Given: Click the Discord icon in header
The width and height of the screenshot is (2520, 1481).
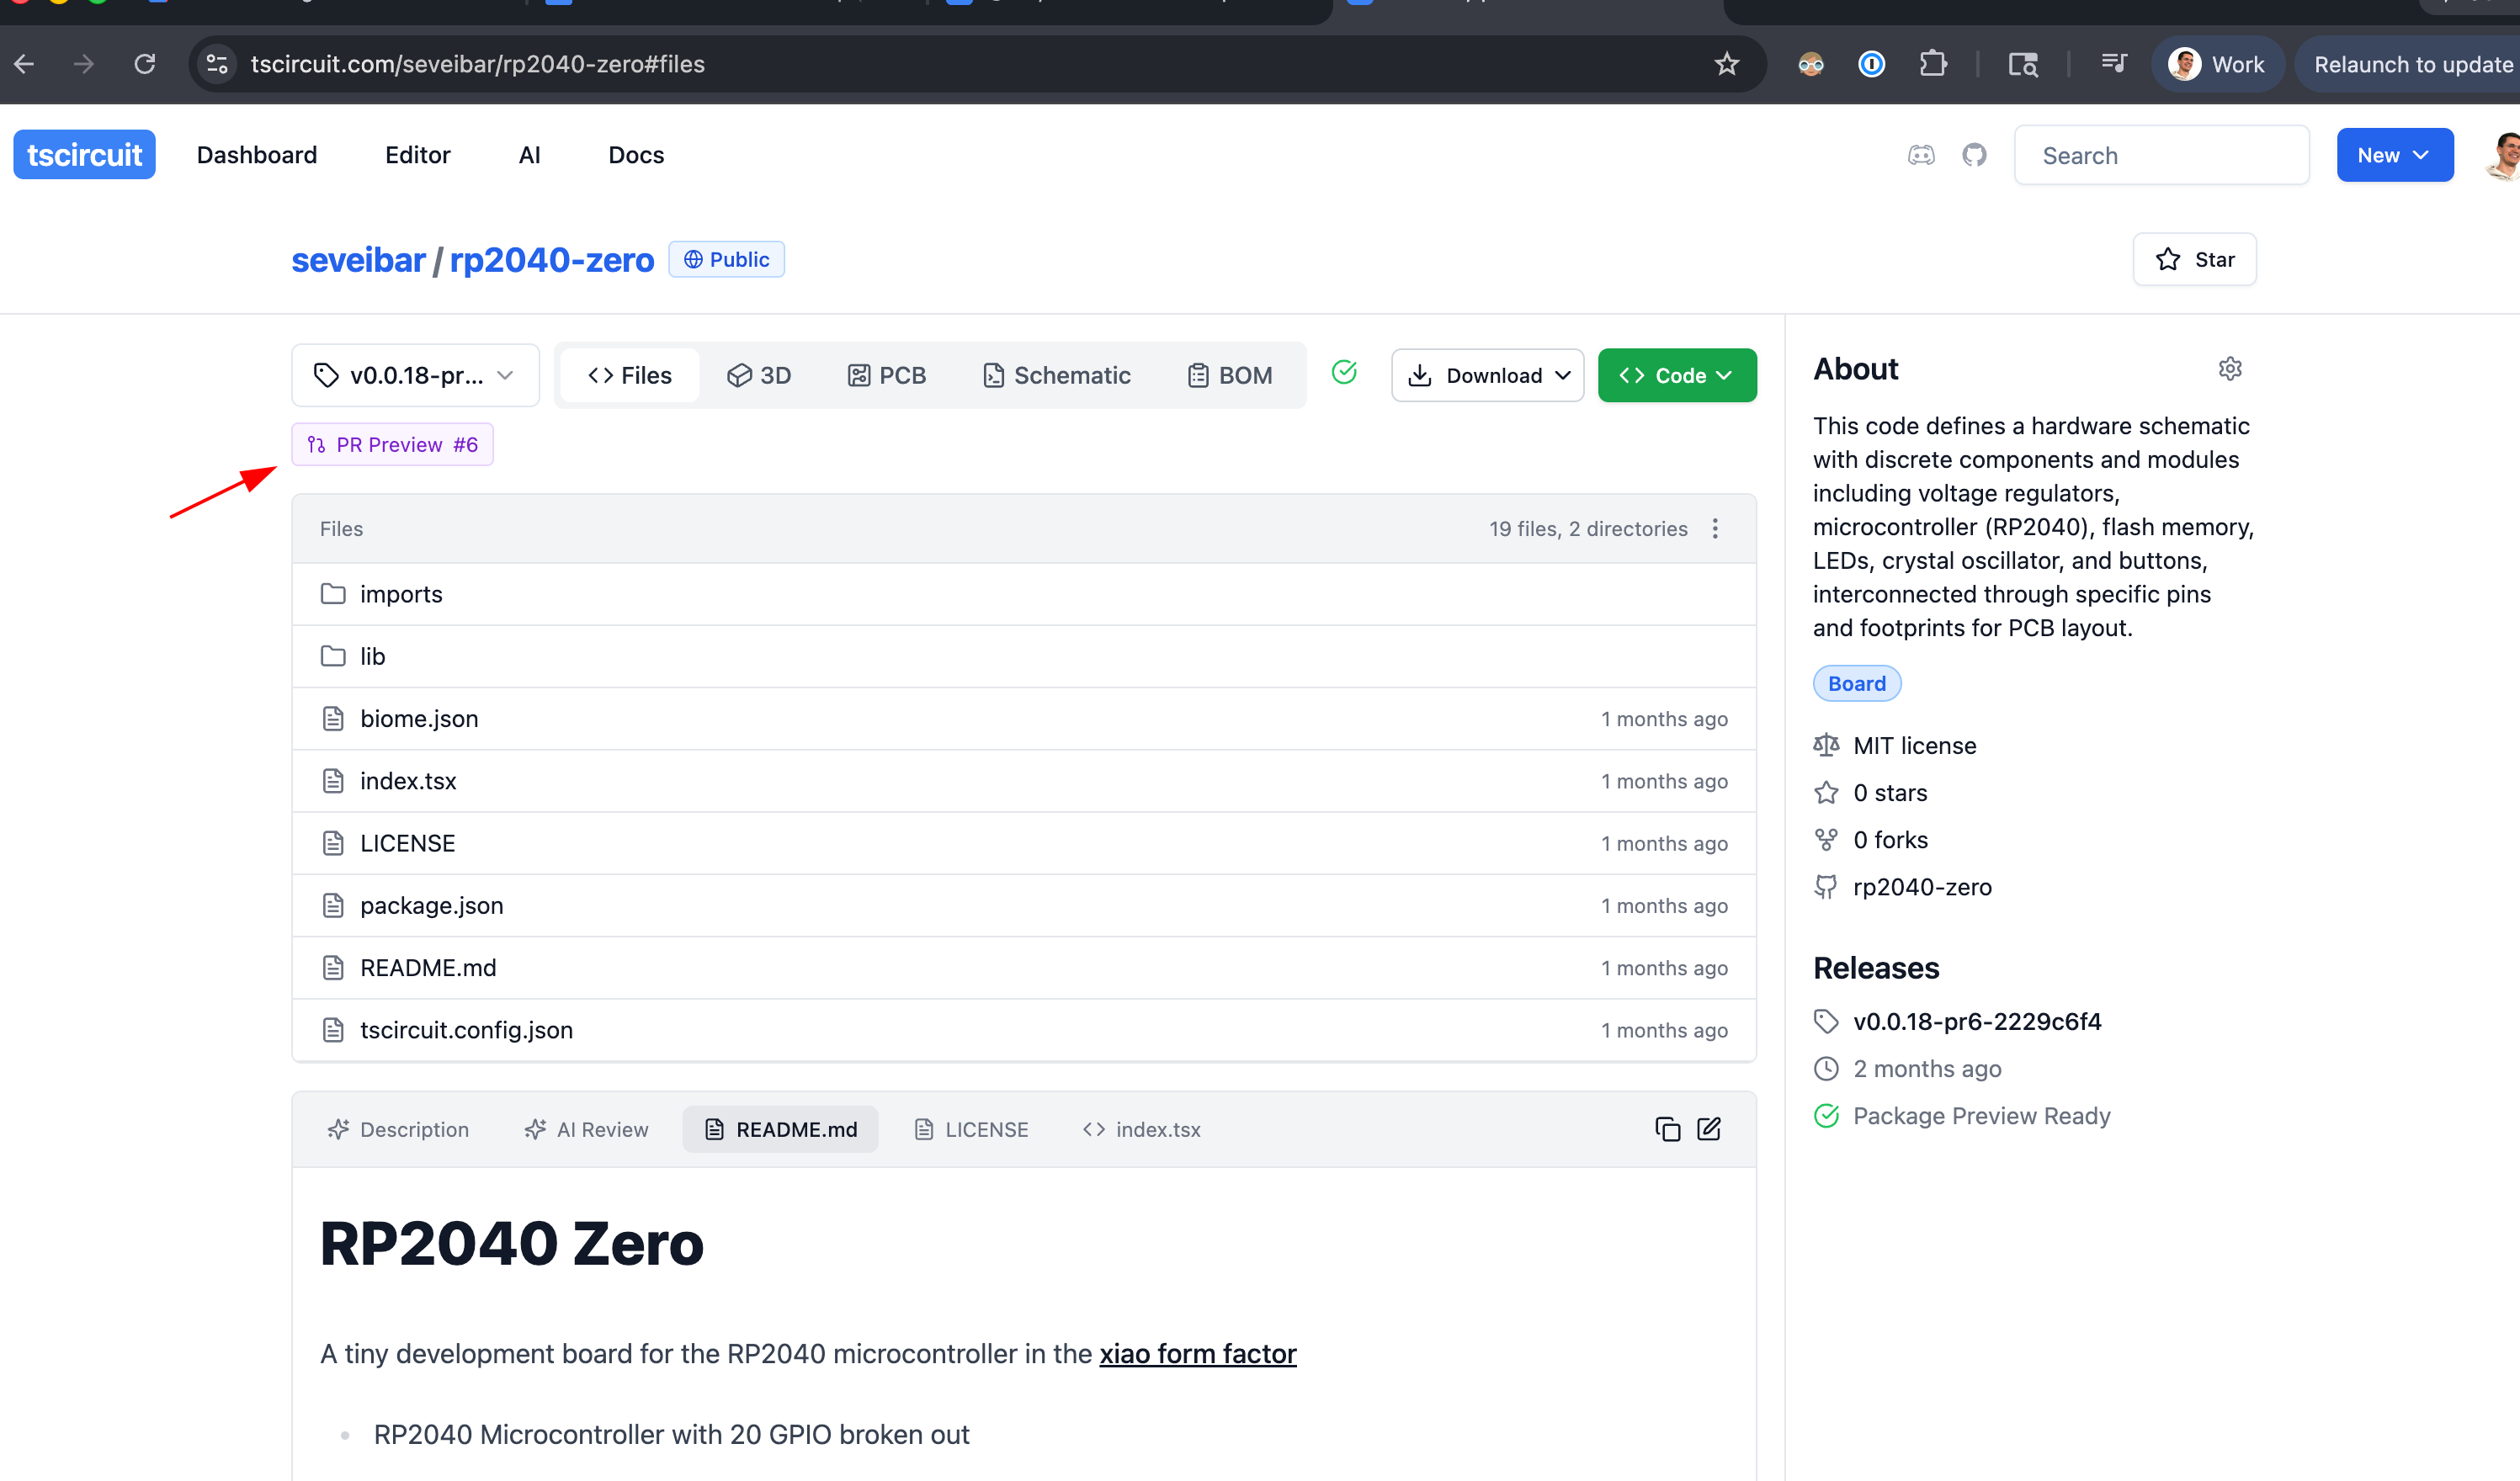Looking at the screenshot, I should (x=1921, y=155).
